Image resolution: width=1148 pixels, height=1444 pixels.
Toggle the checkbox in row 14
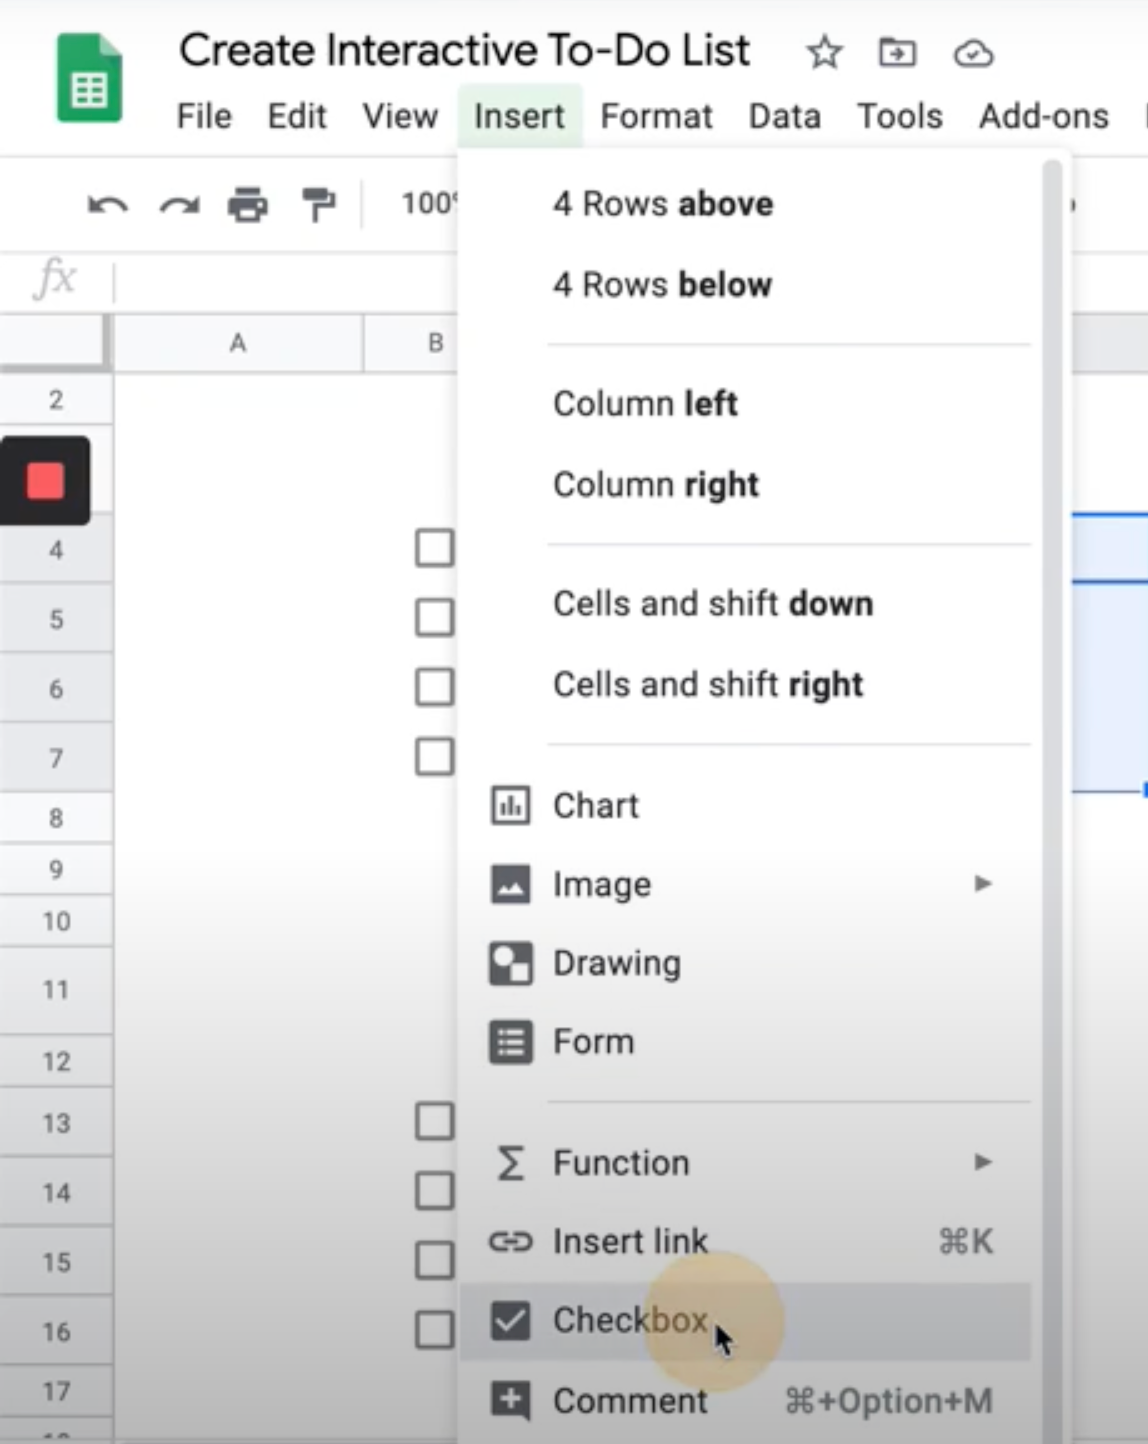[434, 1191]
